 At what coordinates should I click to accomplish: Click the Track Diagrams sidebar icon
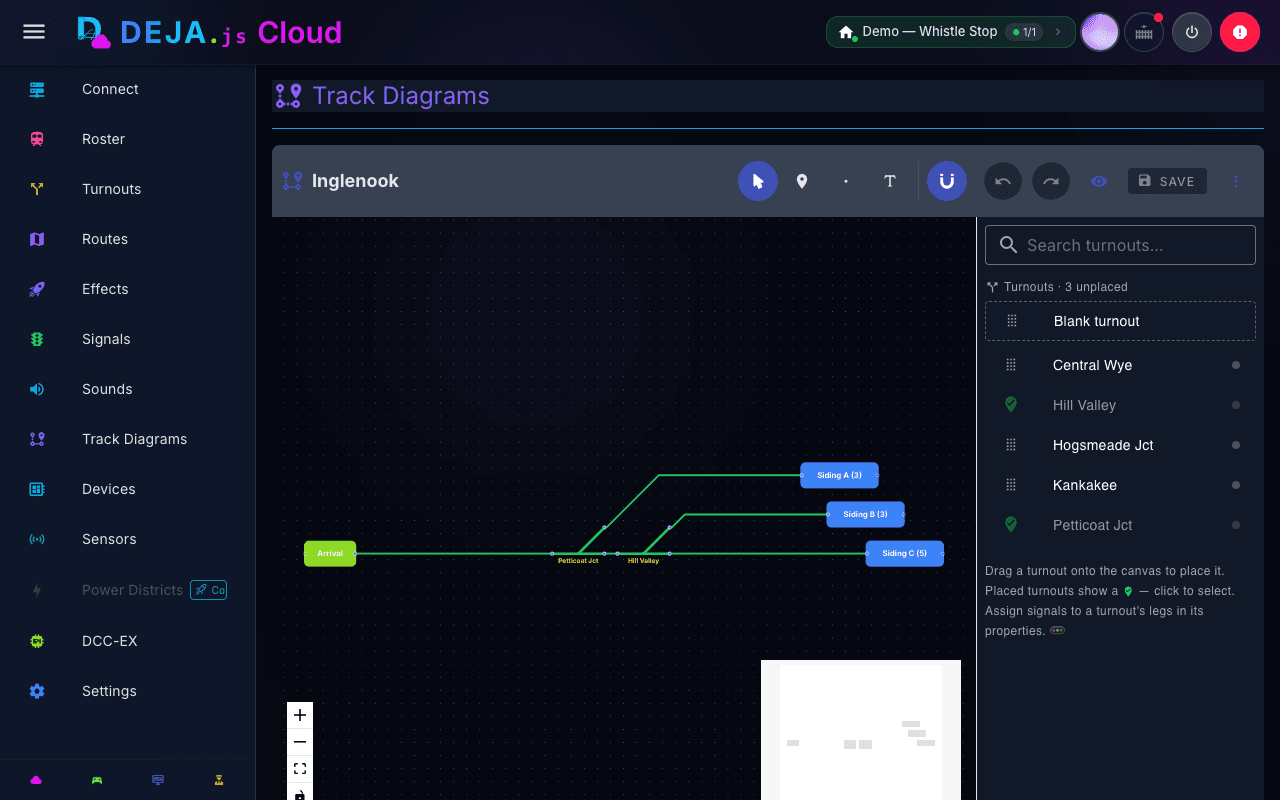click(x=37, y=439)
